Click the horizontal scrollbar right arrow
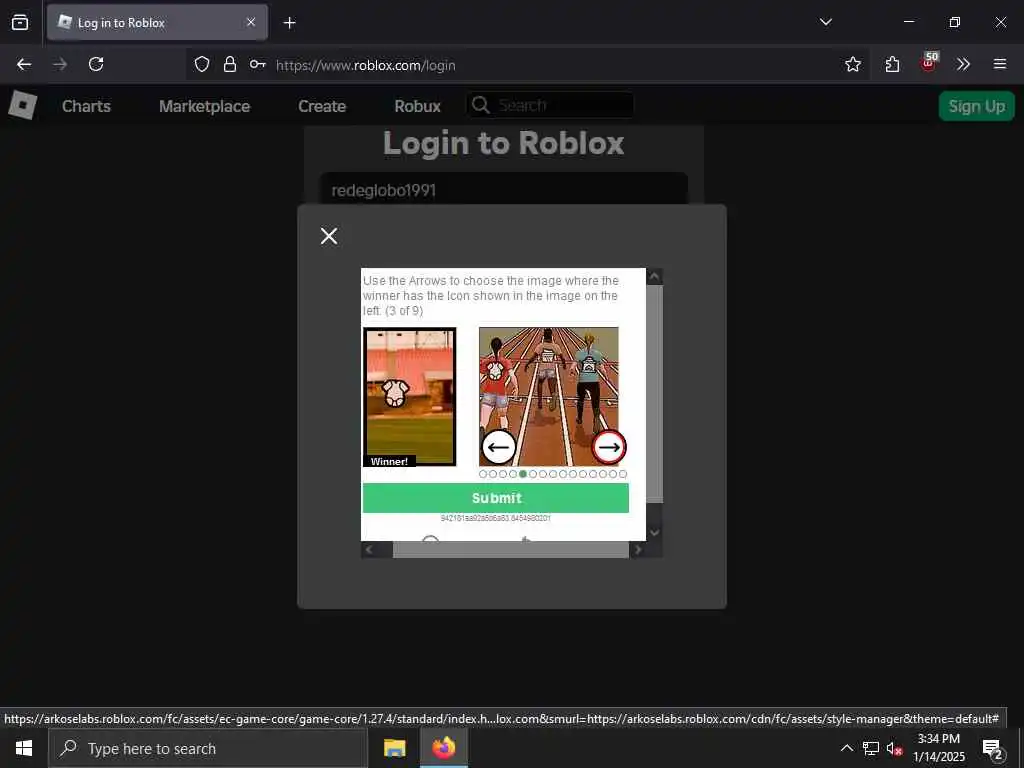The width and height of the screenshot is (1024, 768). [638, 550]
